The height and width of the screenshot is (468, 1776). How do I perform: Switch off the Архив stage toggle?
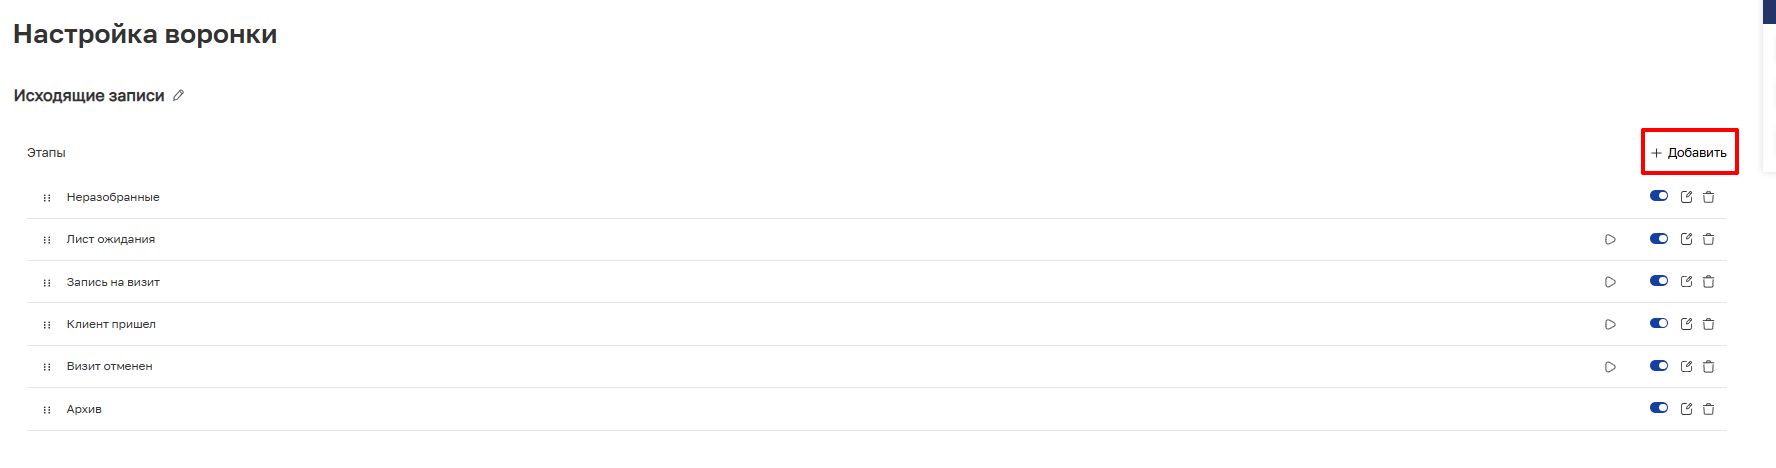click(x=1659, y=408)
